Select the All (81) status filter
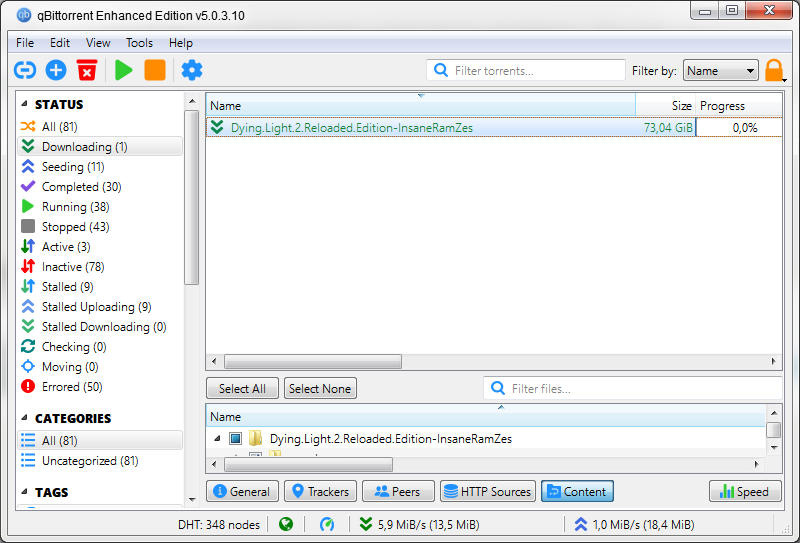800x543 pixels. coord(100,126)
